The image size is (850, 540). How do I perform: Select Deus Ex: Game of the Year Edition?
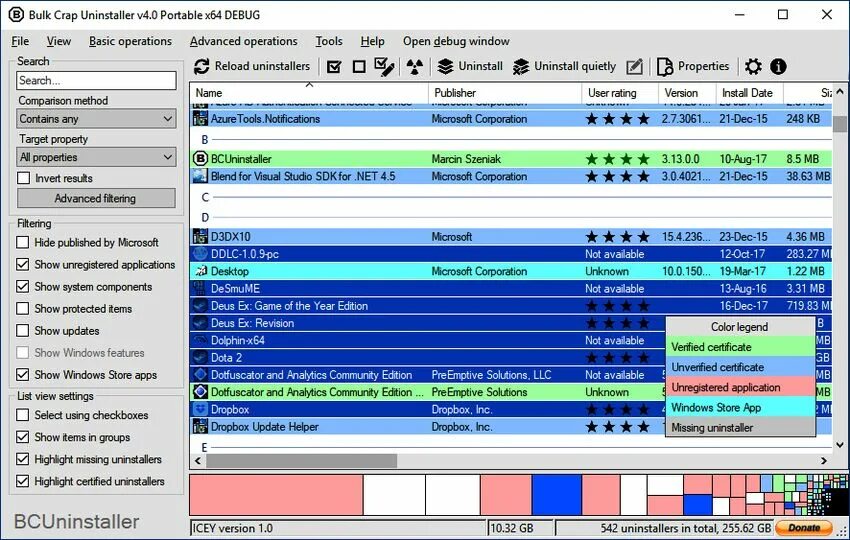coord(511,306)
